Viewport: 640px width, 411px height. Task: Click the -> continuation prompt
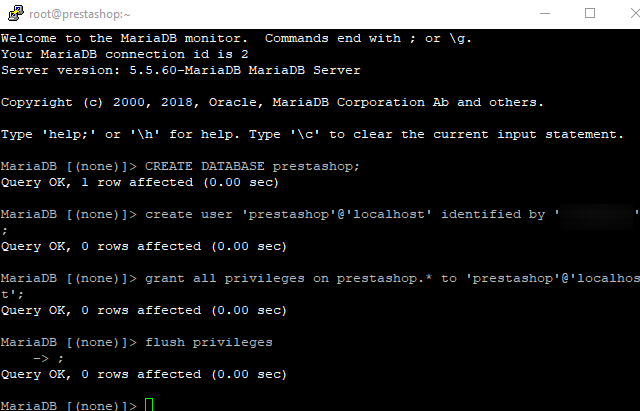pyautogui.click(x=41, y=358)
